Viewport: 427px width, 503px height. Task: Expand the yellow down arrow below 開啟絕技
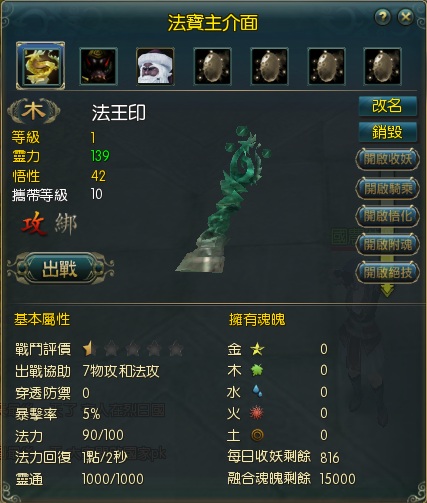point(387,290)
